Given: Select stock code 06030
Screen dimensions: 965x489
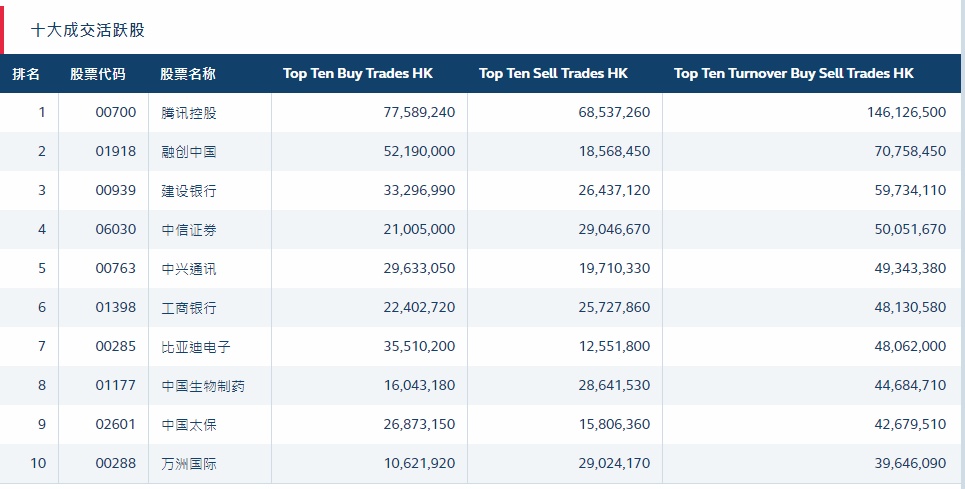Looking at the screenshot, I should point(115,230).
